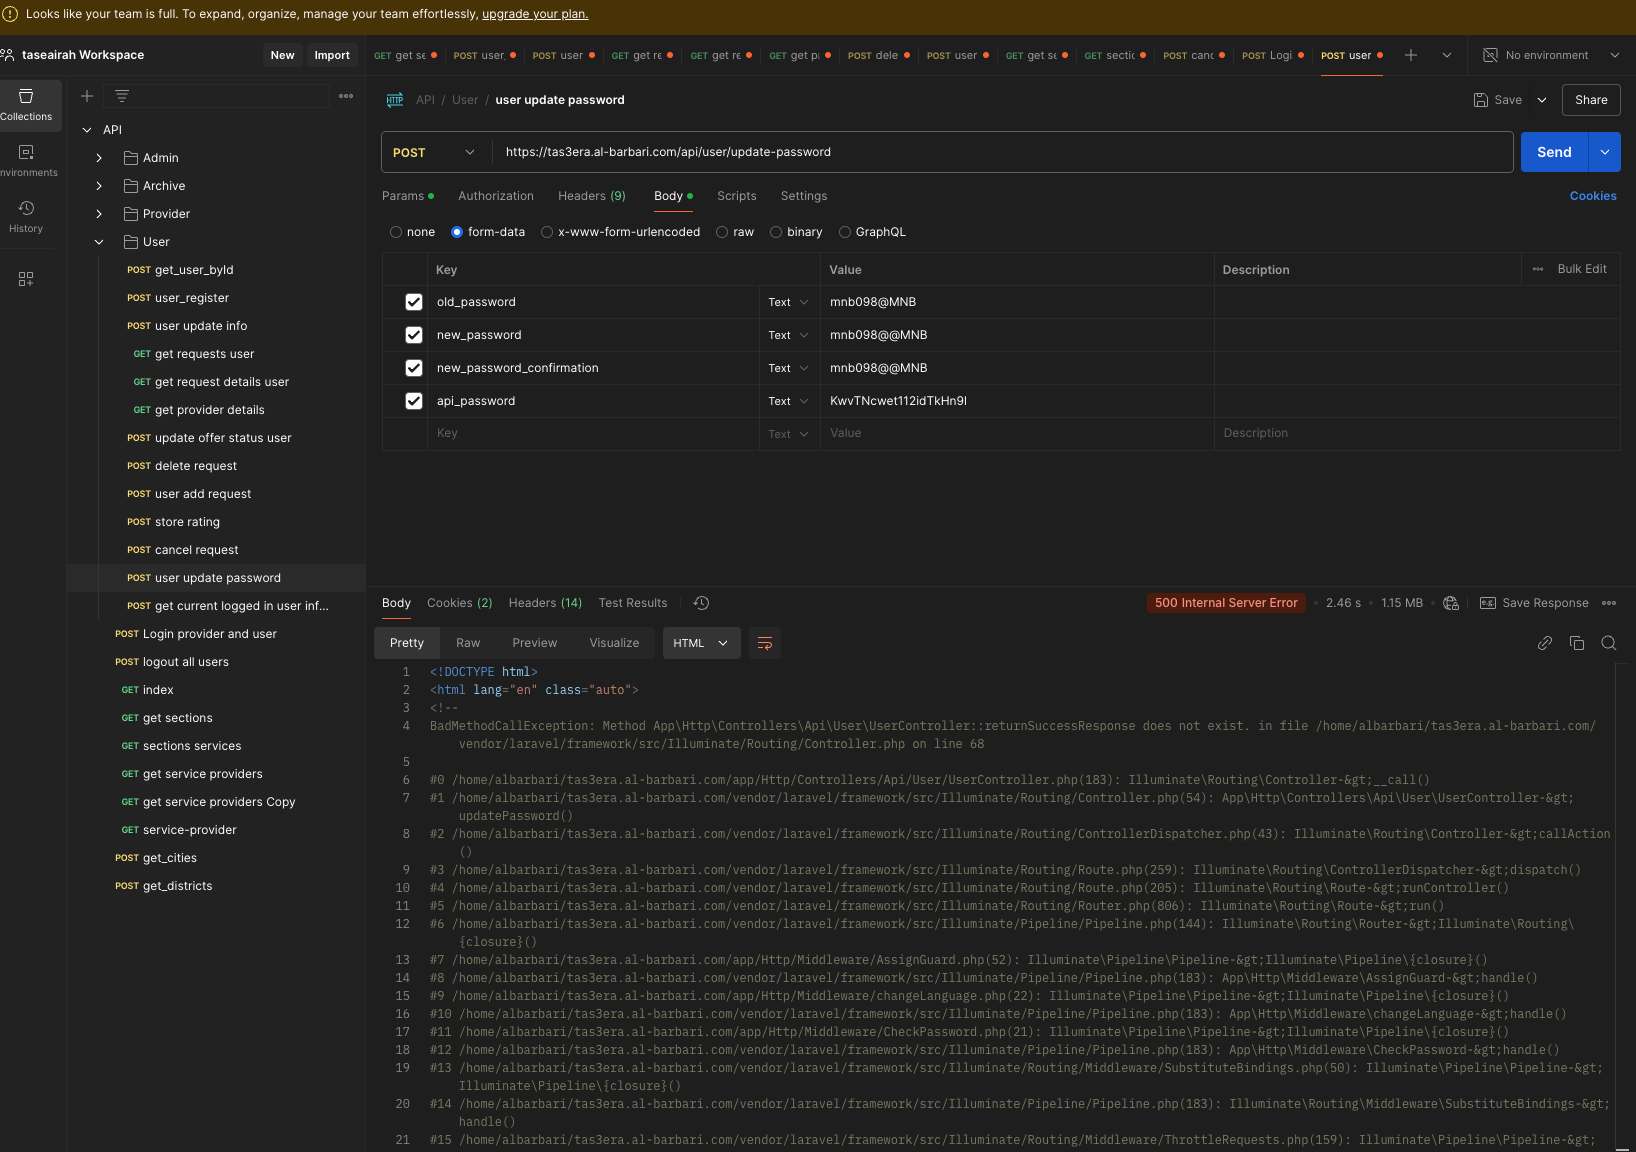This screenshot has height=1152, width=1636.
Task: Open the column options ellipsis beside Bulk Edit
Action: pyautogui.click(x=1538, y=269)
